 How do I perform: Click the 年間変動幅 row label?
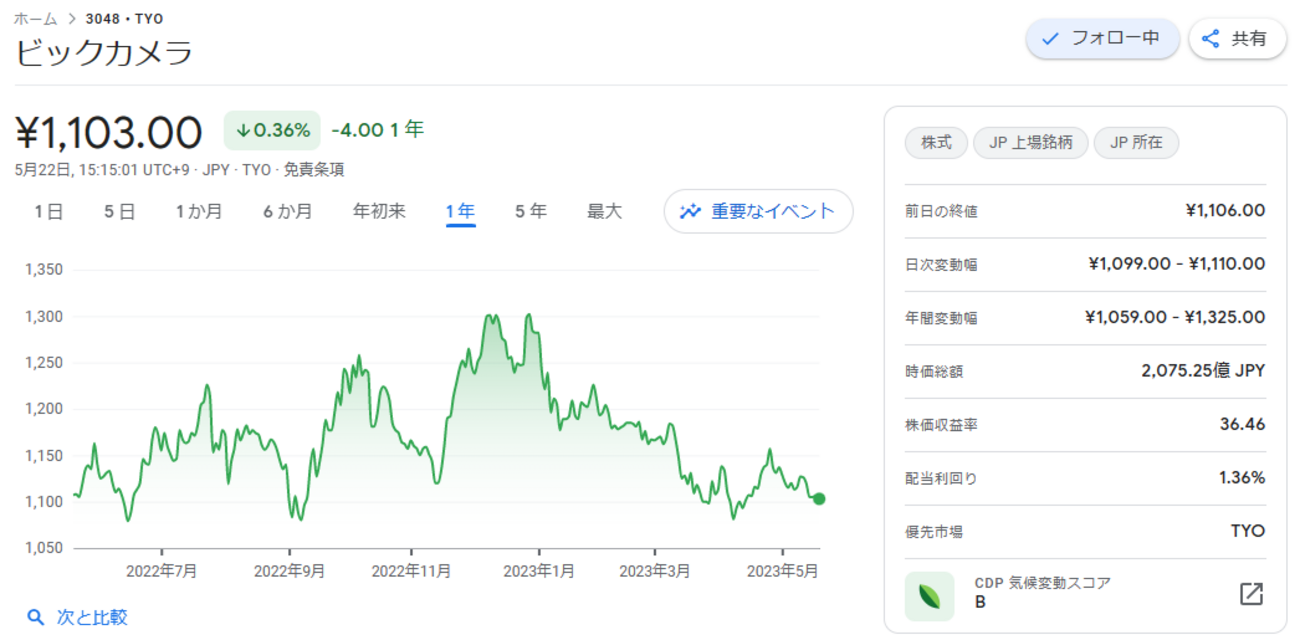tap(941, 318)
